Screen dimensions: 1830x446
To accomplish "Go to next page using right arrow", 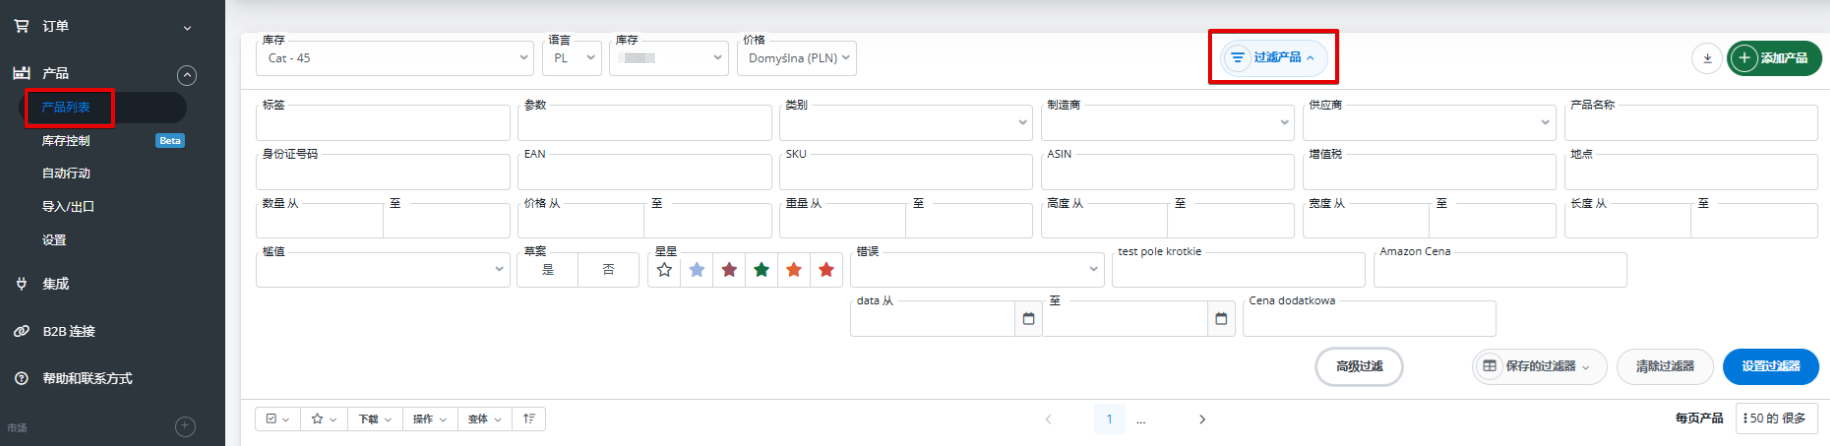I will coord(1202,419).
